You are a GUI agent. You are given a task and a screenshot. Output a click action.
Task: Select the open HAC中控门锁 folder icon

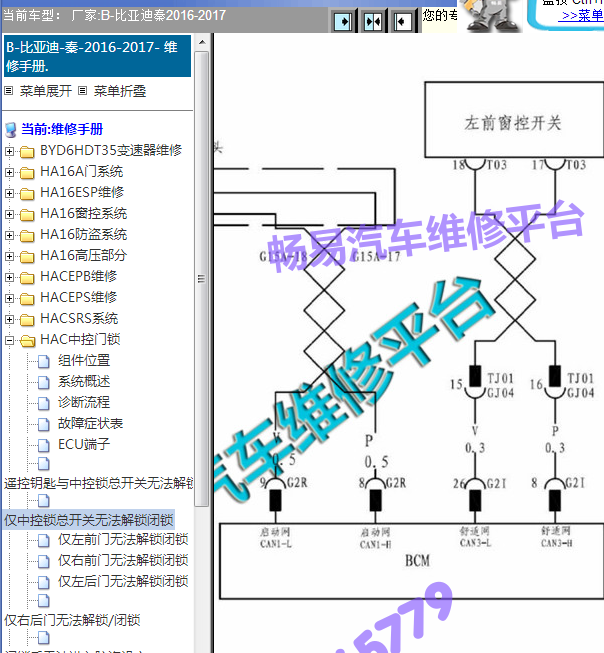[27, 341]
